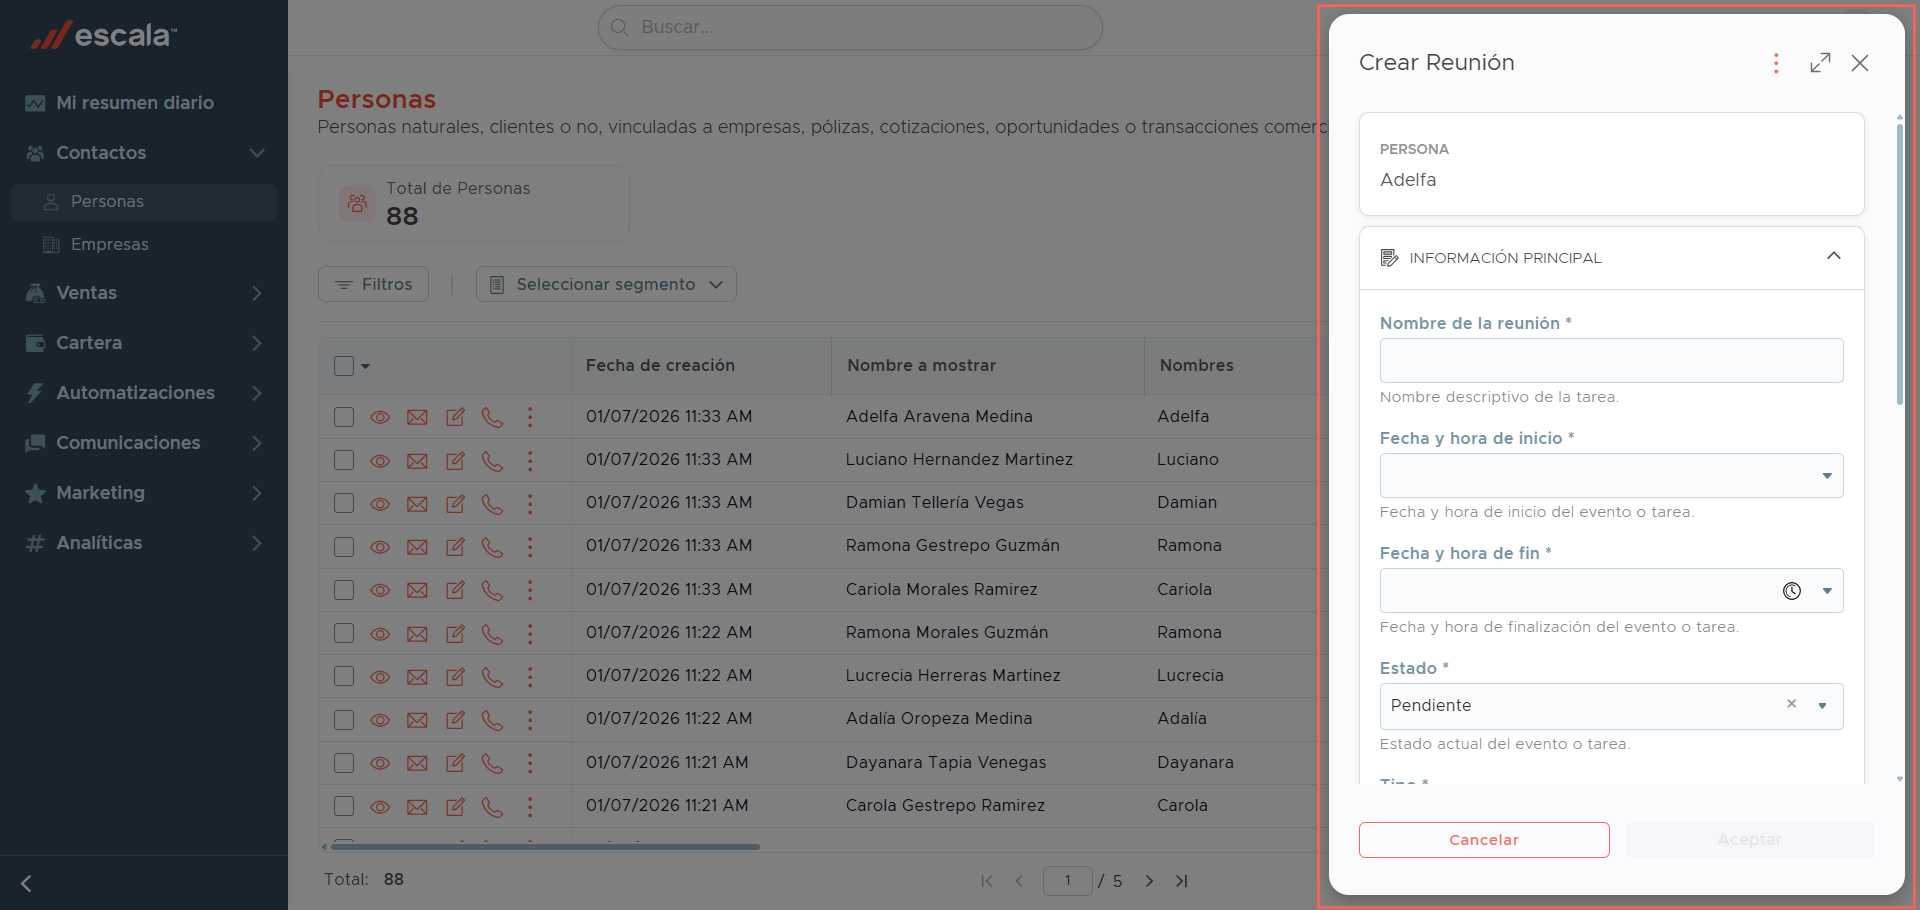The height and width of the screenshot is (910, 1920).
Task: Go to the previous page of results
Action: pyautogui.click(x=1019, y=881)
